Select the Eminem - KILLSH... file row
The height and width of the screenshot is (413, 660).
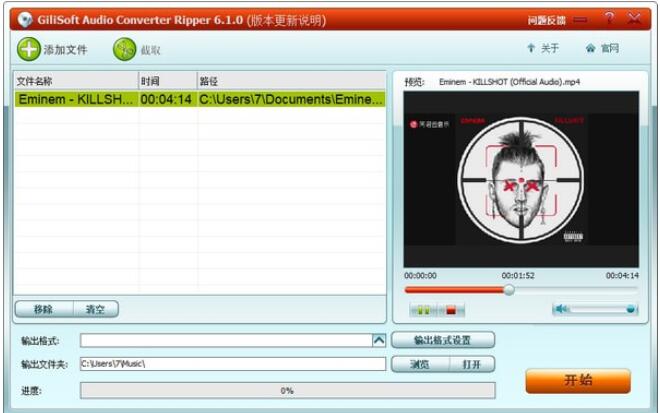pos(200,99)
